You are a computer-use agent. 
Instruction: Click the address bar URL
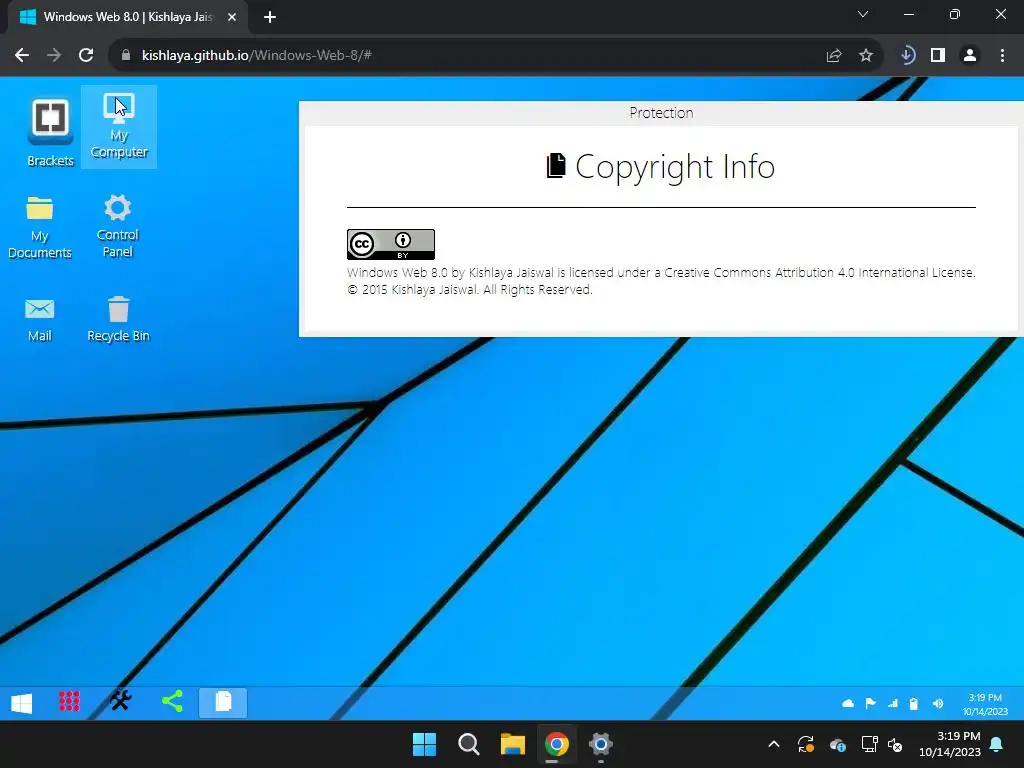(257, 56)
